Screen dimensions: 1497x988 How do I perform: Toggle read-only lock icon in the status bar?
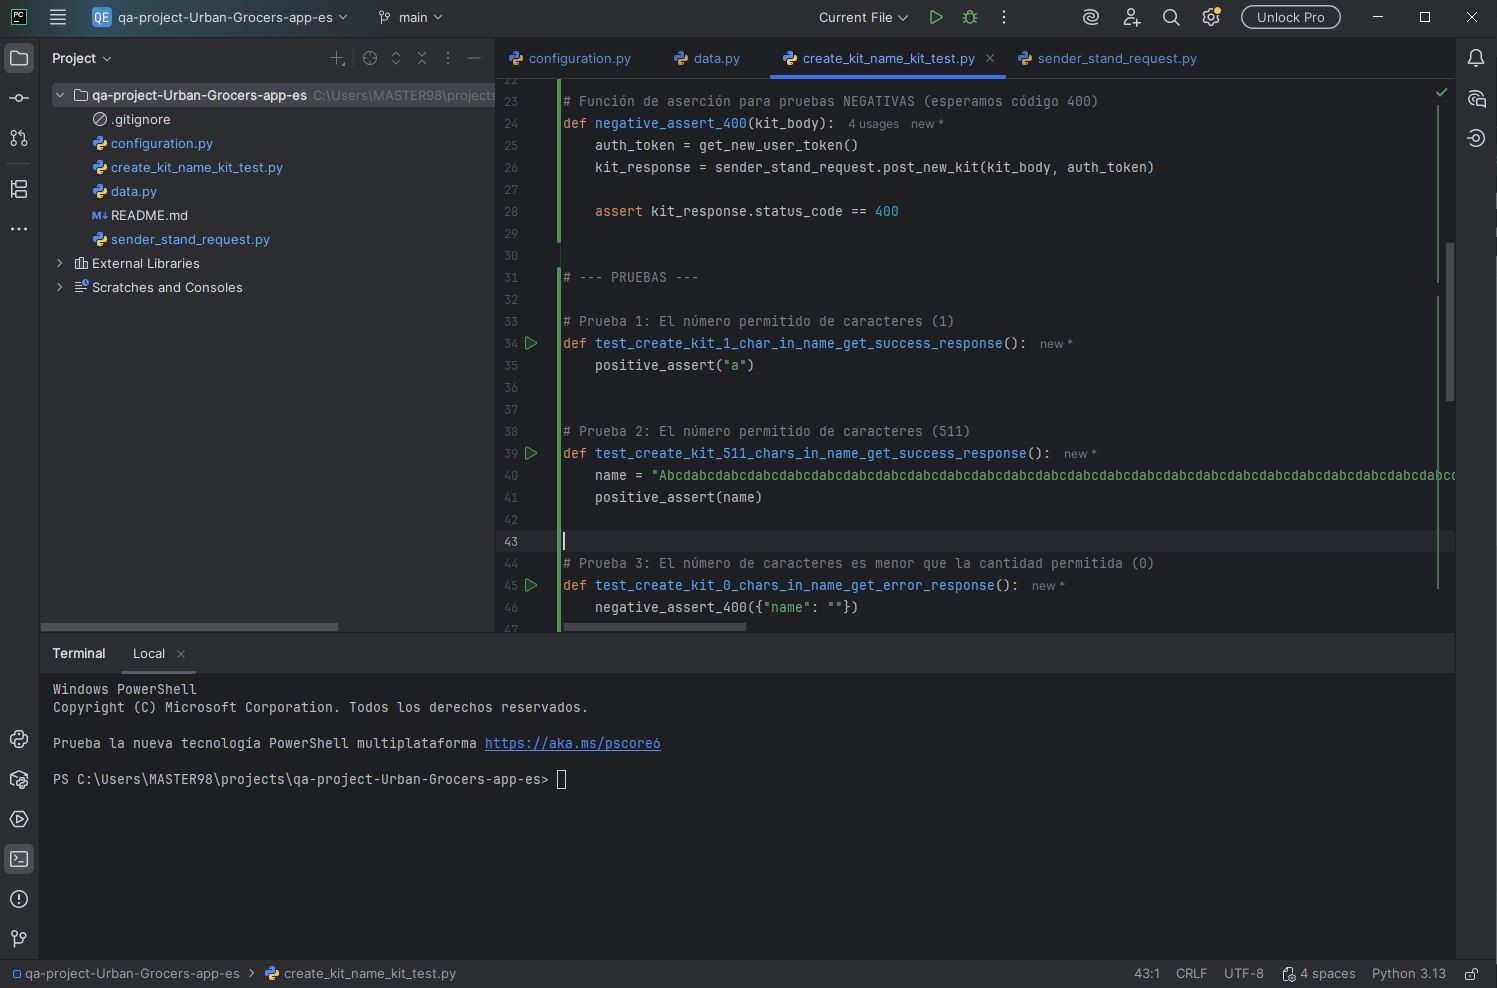pyautogui.click(x=1471, y=973)
